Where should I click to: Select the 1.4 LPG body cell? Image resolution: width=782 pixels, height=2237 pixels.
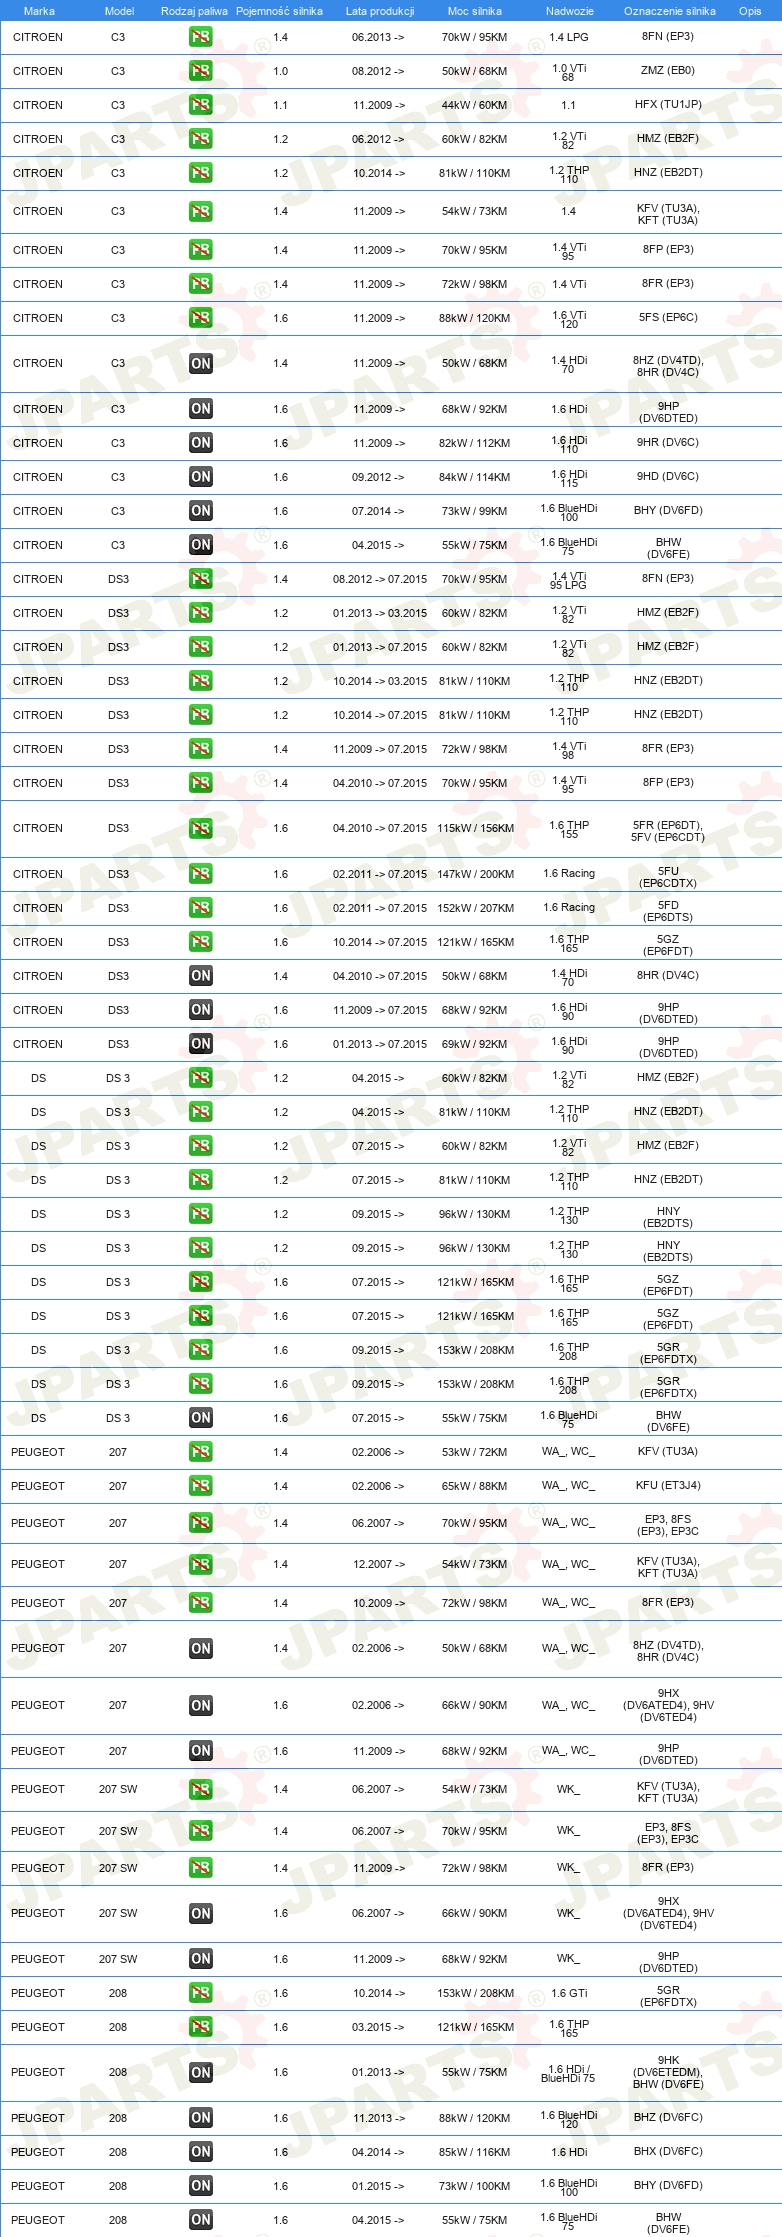(568, 37)
